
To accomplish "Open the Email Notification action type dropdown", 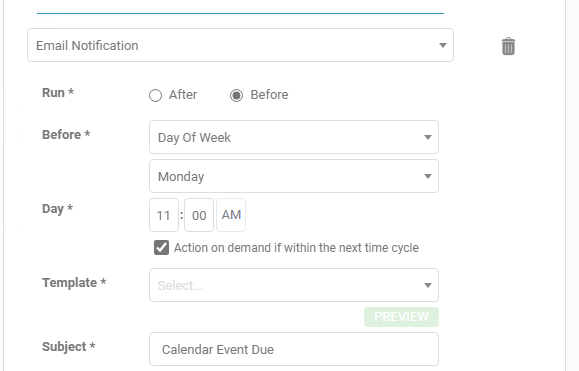I will 240,45.
